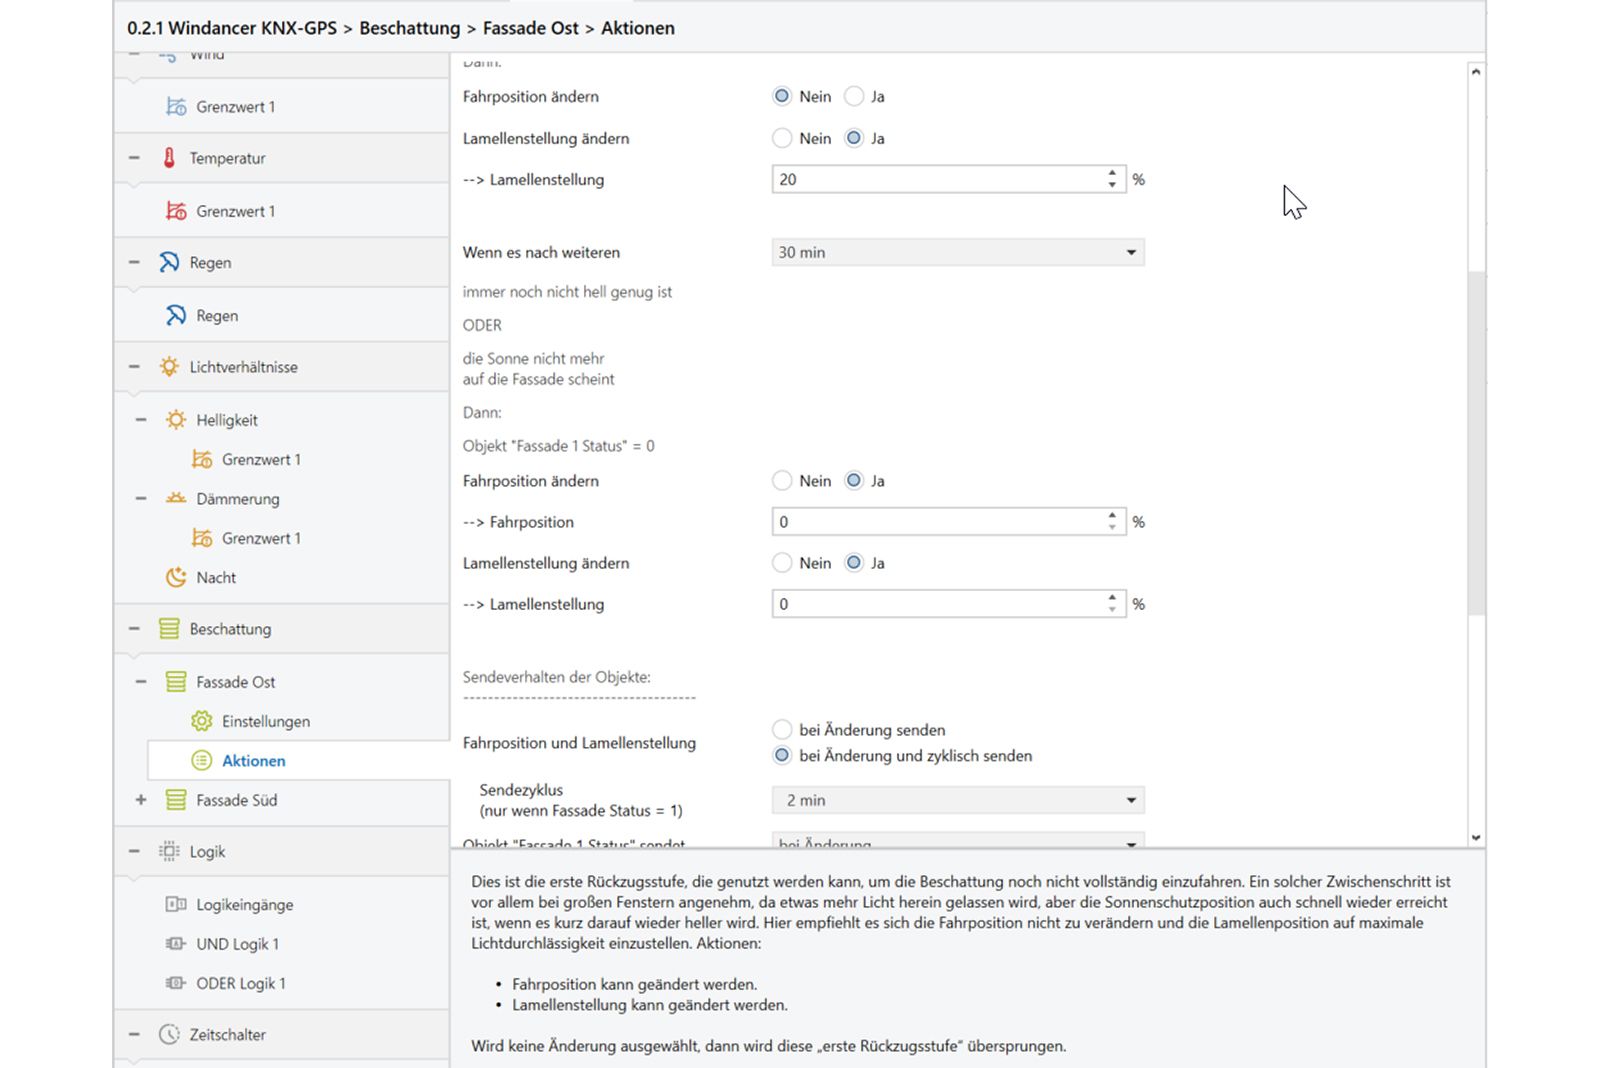Click the sunset icon beside Dämmerung
This screenshot has height=1068, width=1600.
coord(176,498)
